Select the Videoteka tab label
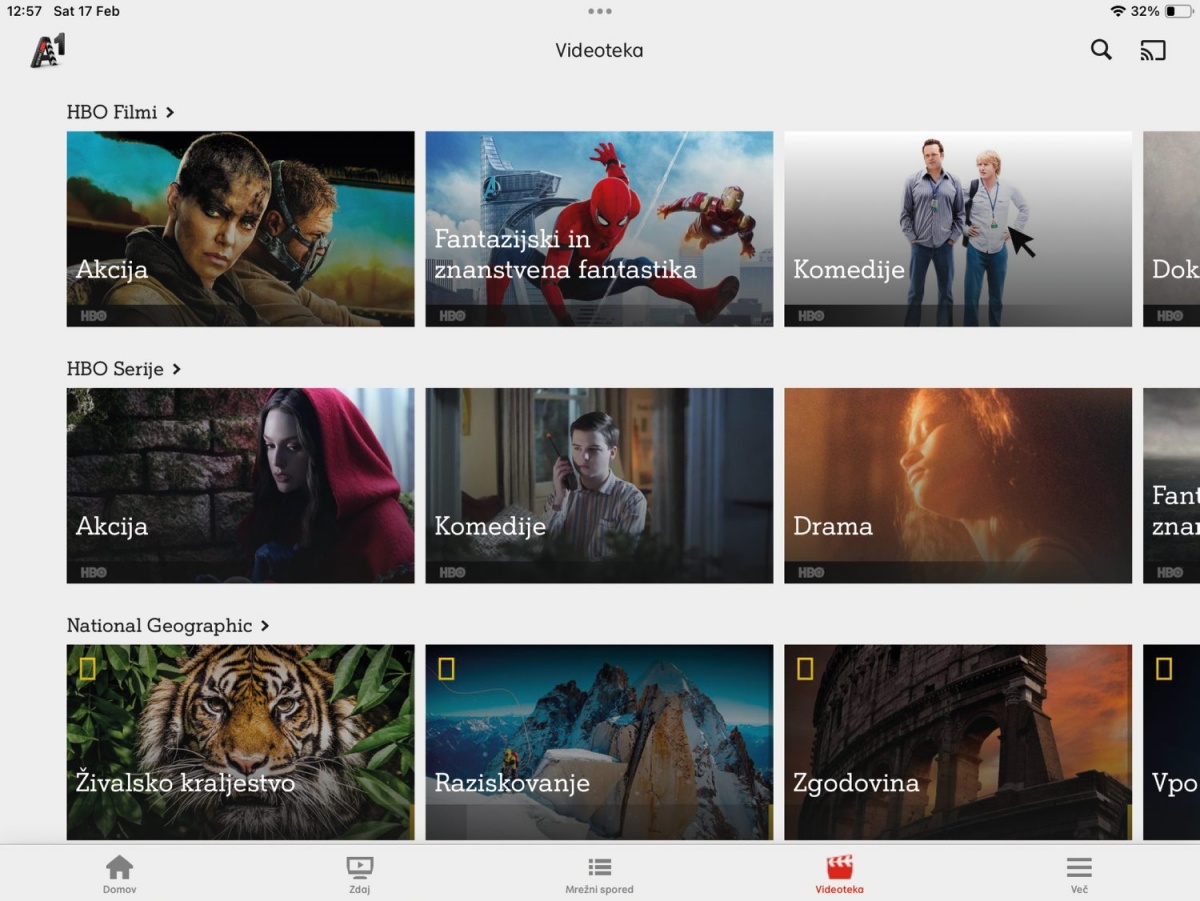Screen dimensions: 1200x901 [x=840, y=889]
